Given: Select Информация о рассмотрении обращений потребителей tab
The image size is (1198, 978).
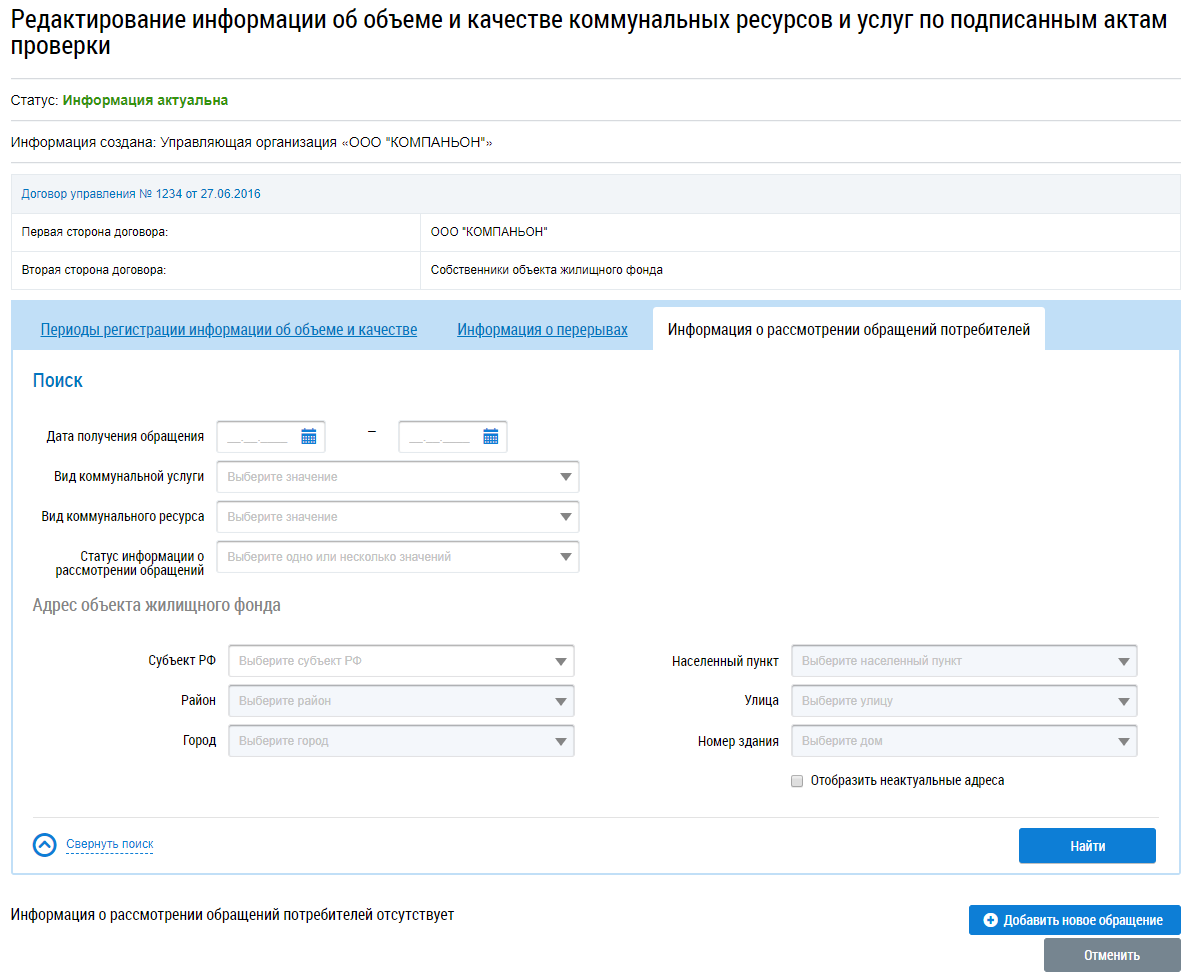Looking at the screenshot, I should click(849, 329).
